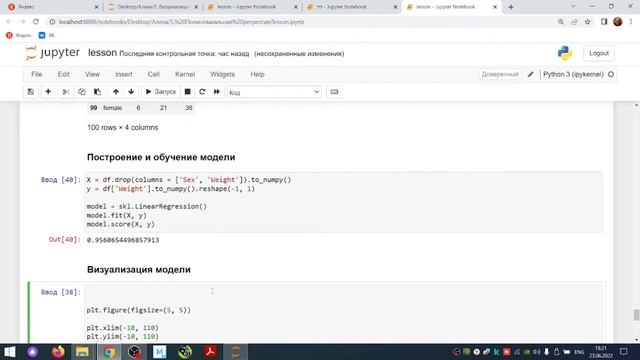
Task: Click the Python 3 (ipykernel) kernel name
Action: pyautogui.click(x=573, y=74)
